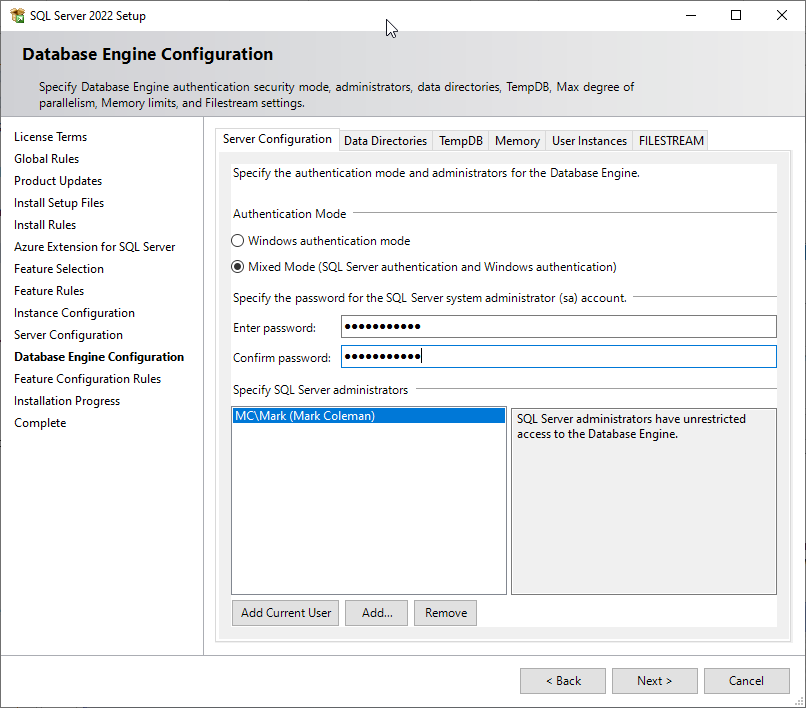Go back with the Back button
Screen dimensions: 806x708
(563, 681)
